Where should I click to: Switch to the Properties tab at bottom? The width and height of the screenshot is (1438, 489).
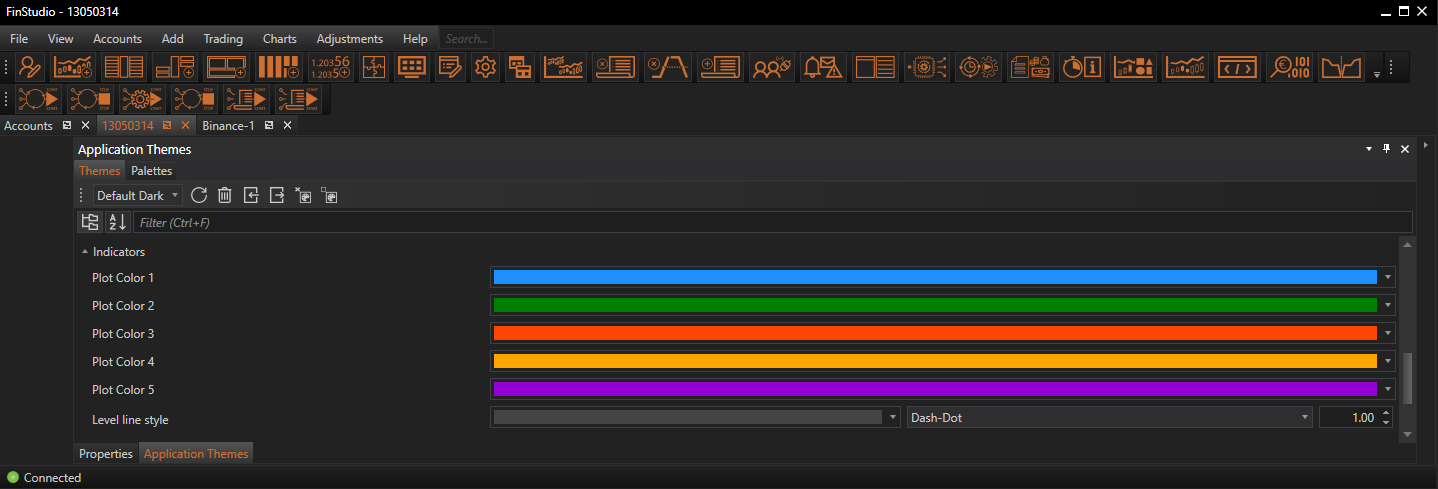[x=106, y=454]
